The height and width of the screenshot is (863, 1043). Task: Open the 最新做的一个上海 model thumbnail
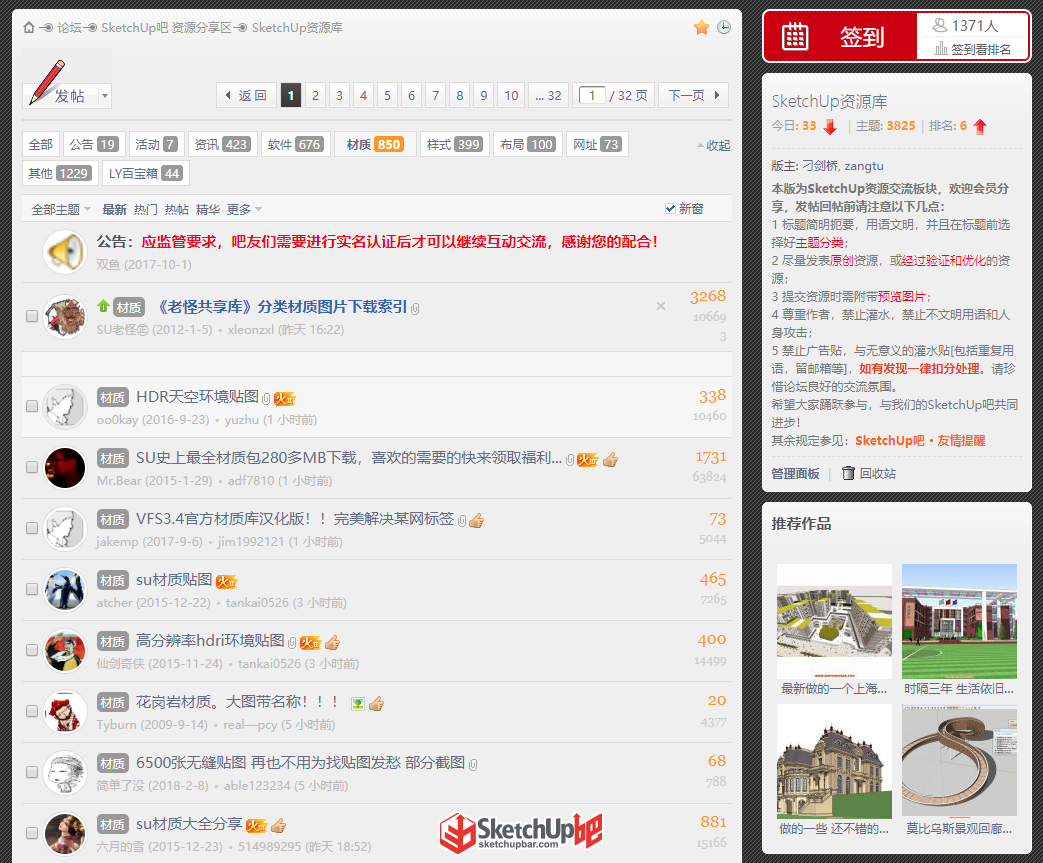(x=834, y=621)
